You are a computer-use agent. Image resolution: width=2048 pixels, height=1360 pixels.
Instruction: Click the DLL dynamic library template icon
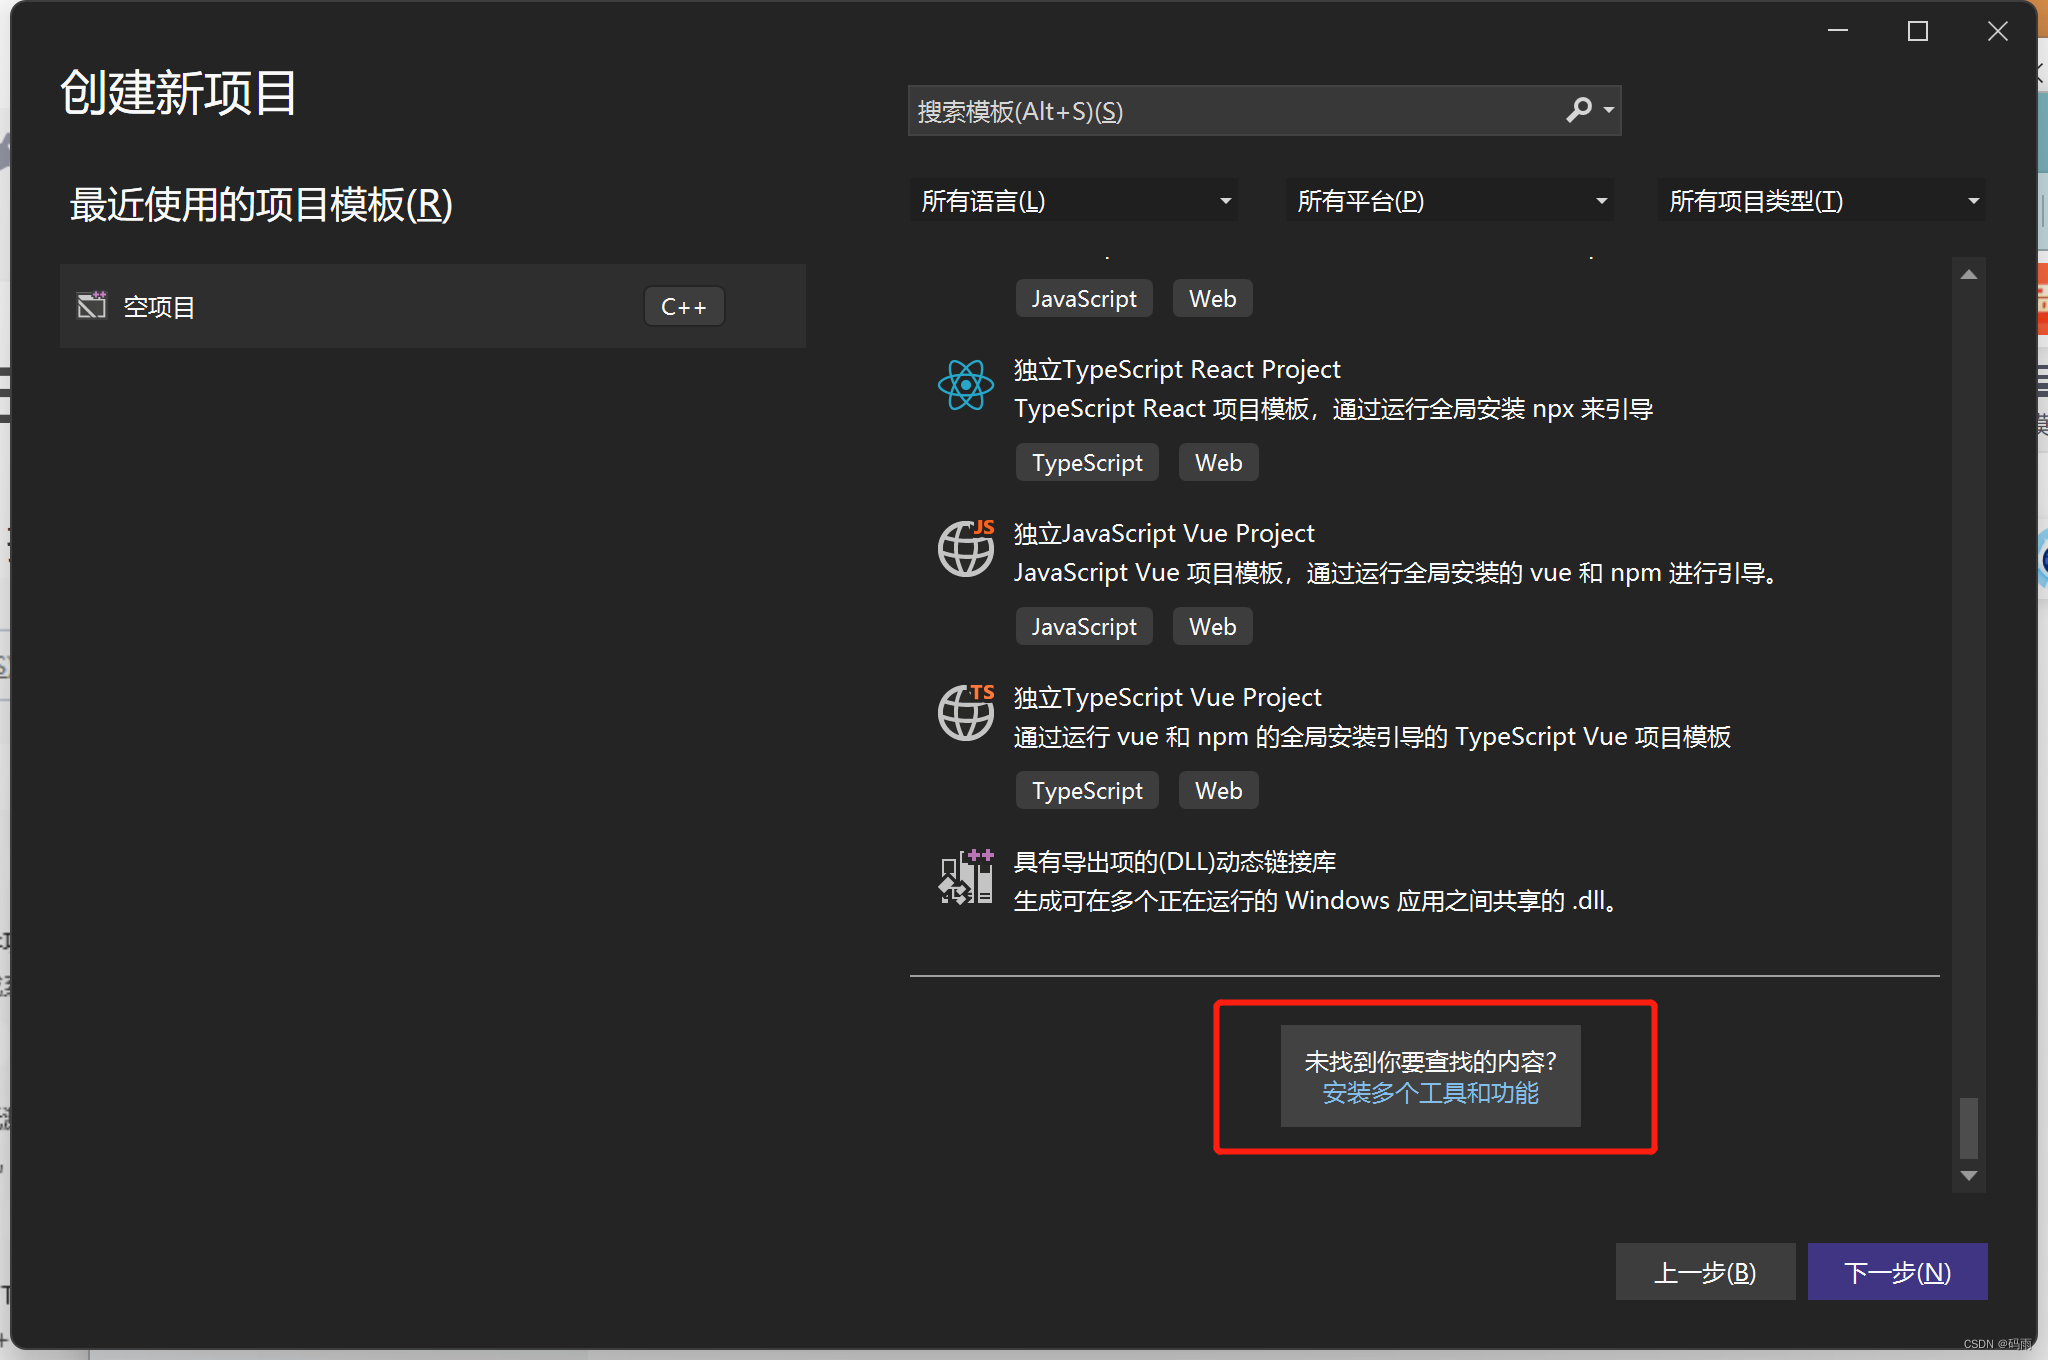pyautogui.click(x=965, y=877)
